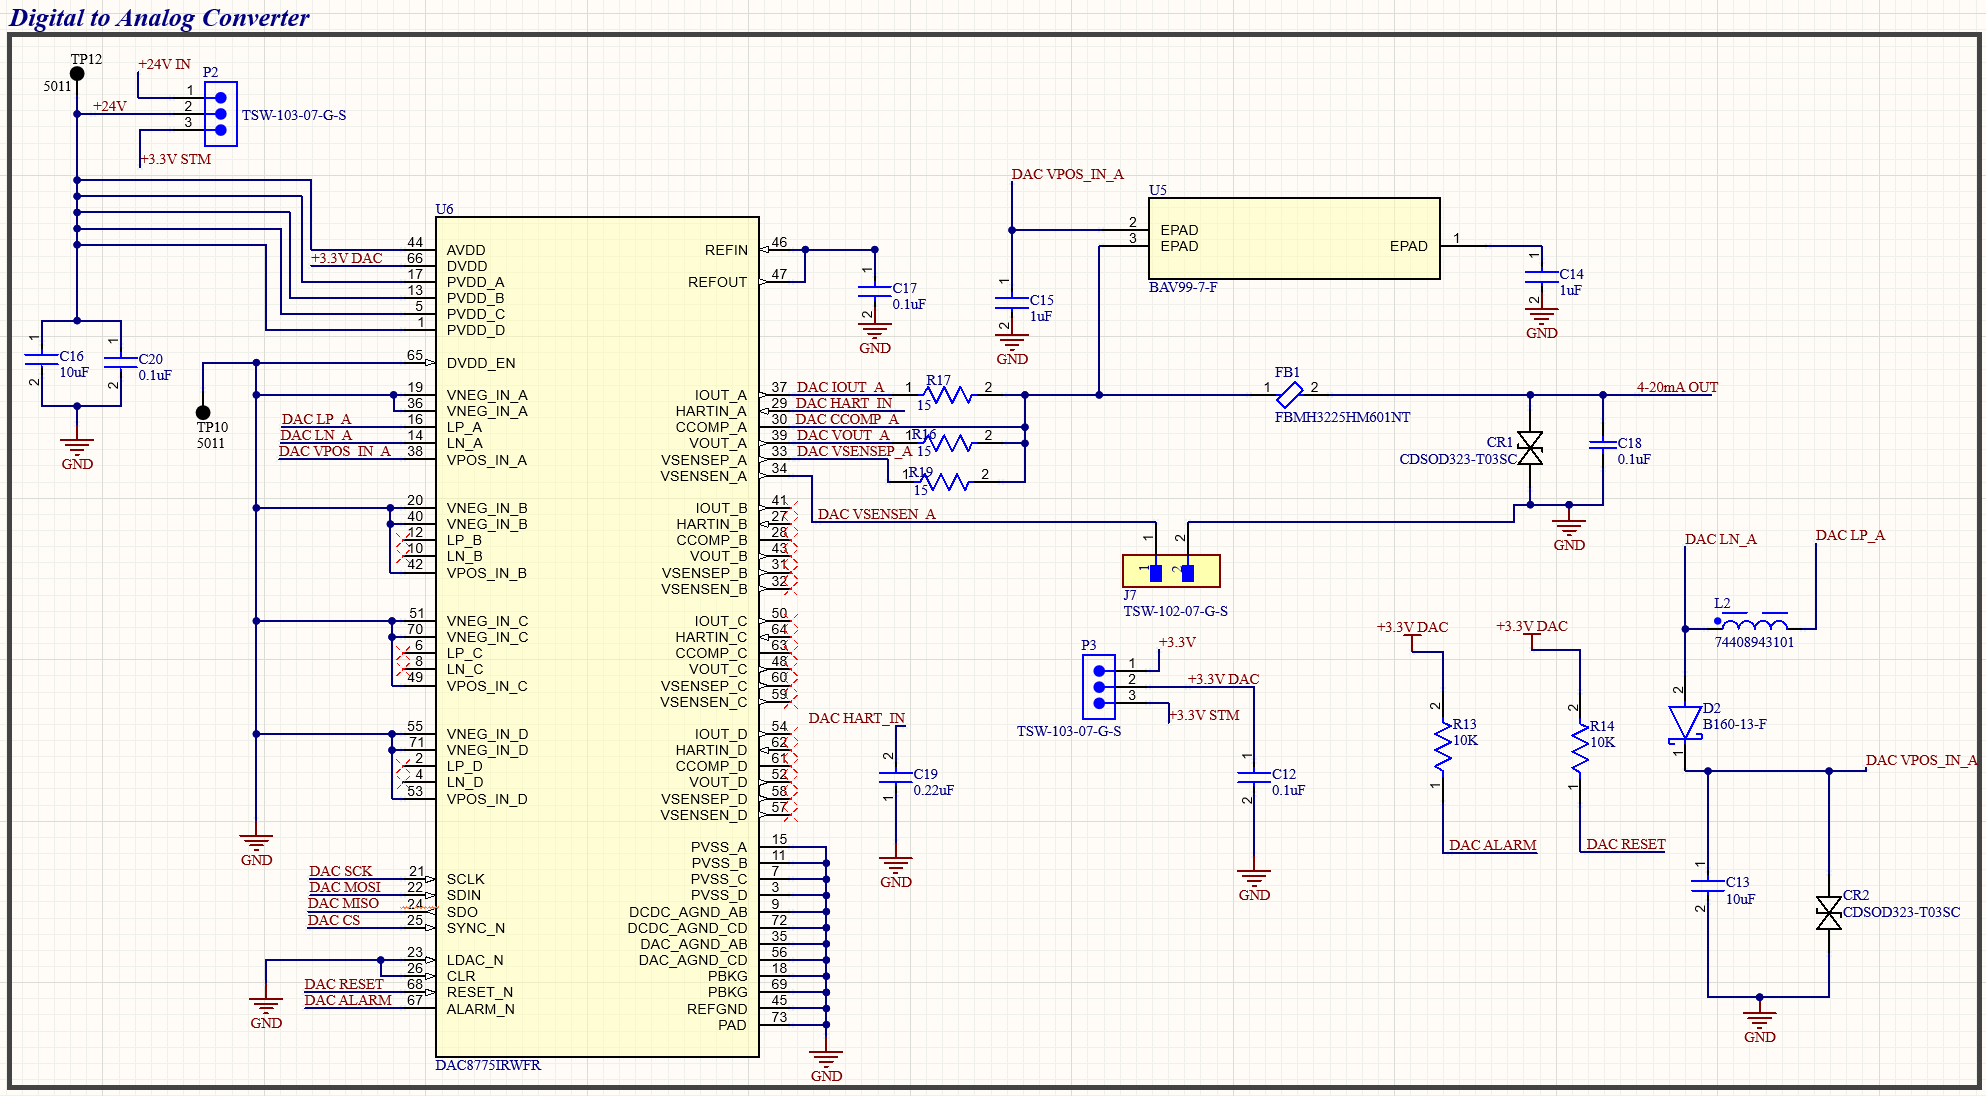
Task: Click the TP10 test point dot
Action: pyautogui.click(x=203, y=412)
